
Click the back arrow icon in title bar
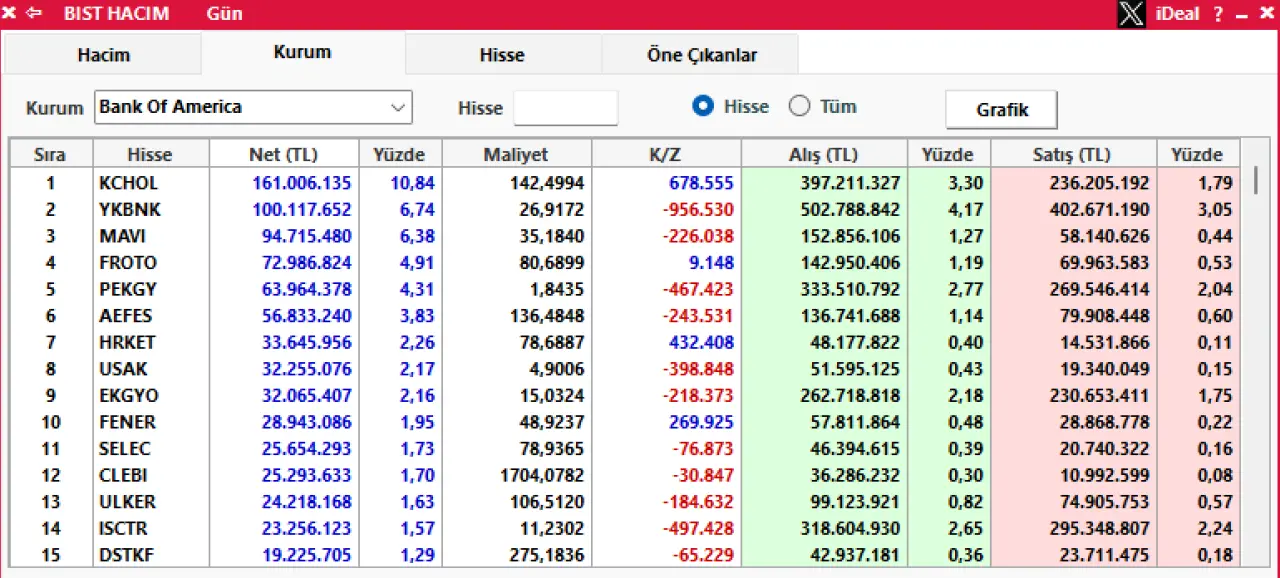[x=34, y=14]
